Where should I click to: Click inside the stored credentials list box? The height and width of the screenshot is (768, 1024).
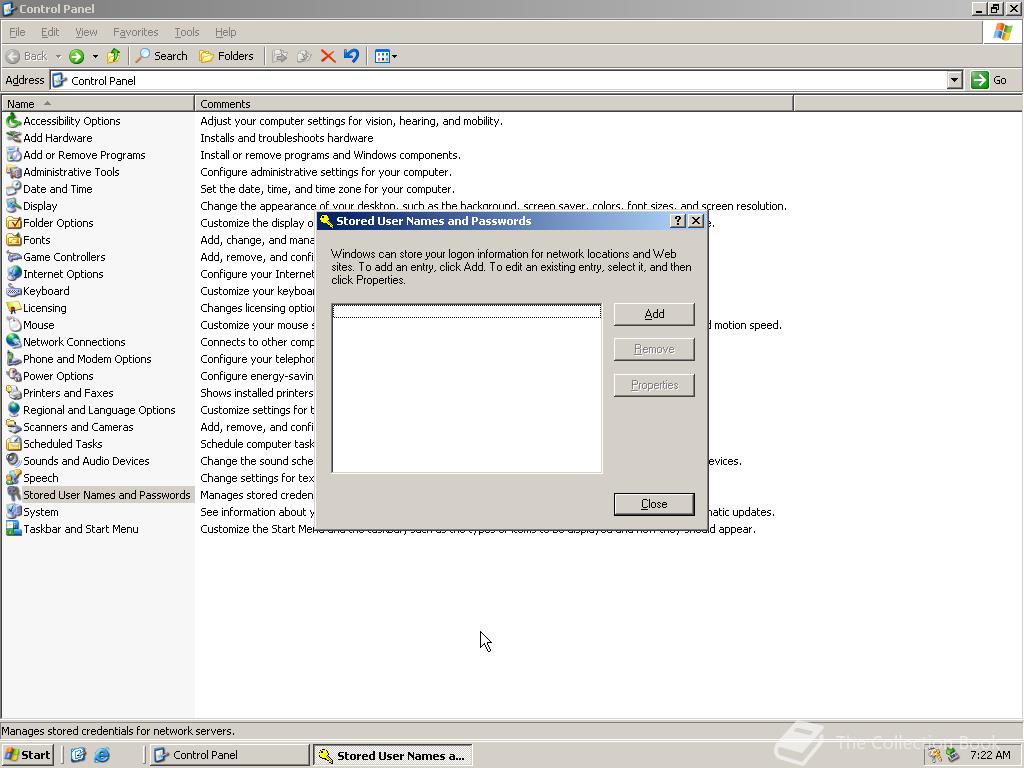pos(466,388)
